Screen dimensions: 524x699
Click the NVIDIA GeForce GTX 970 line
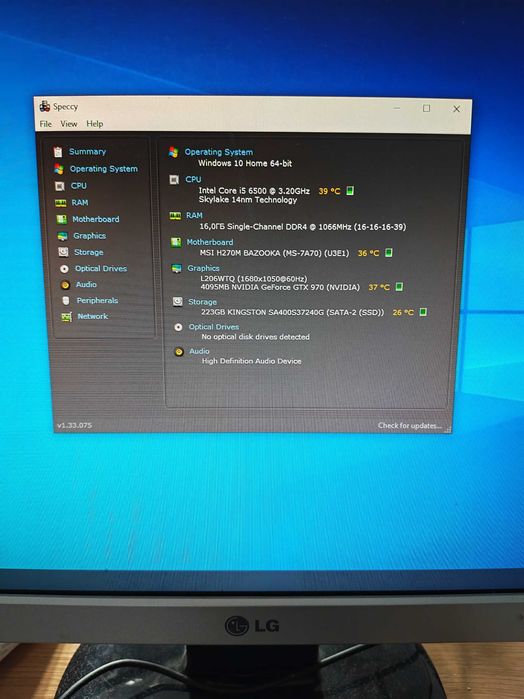click(280, 288)
